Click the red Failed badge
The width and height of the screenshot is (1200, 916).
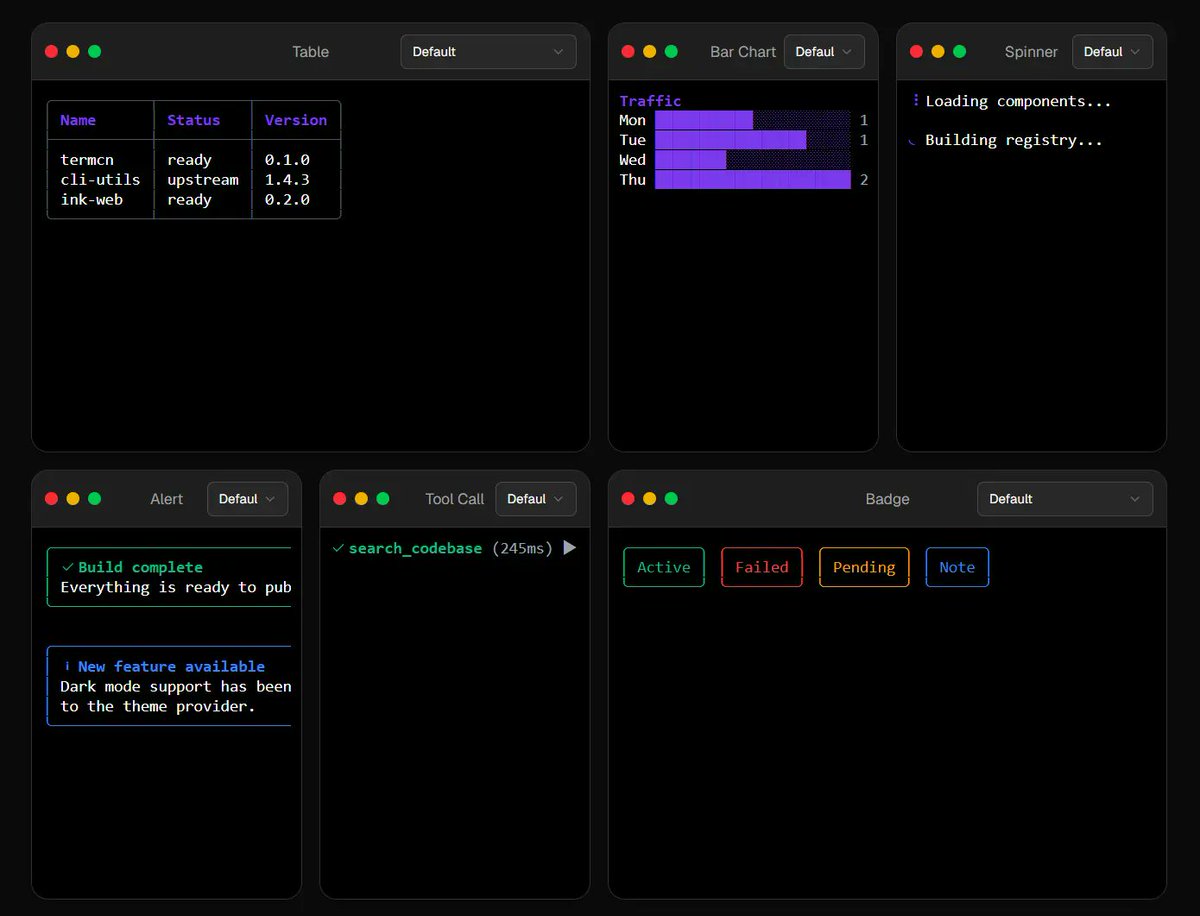[762, 567]
